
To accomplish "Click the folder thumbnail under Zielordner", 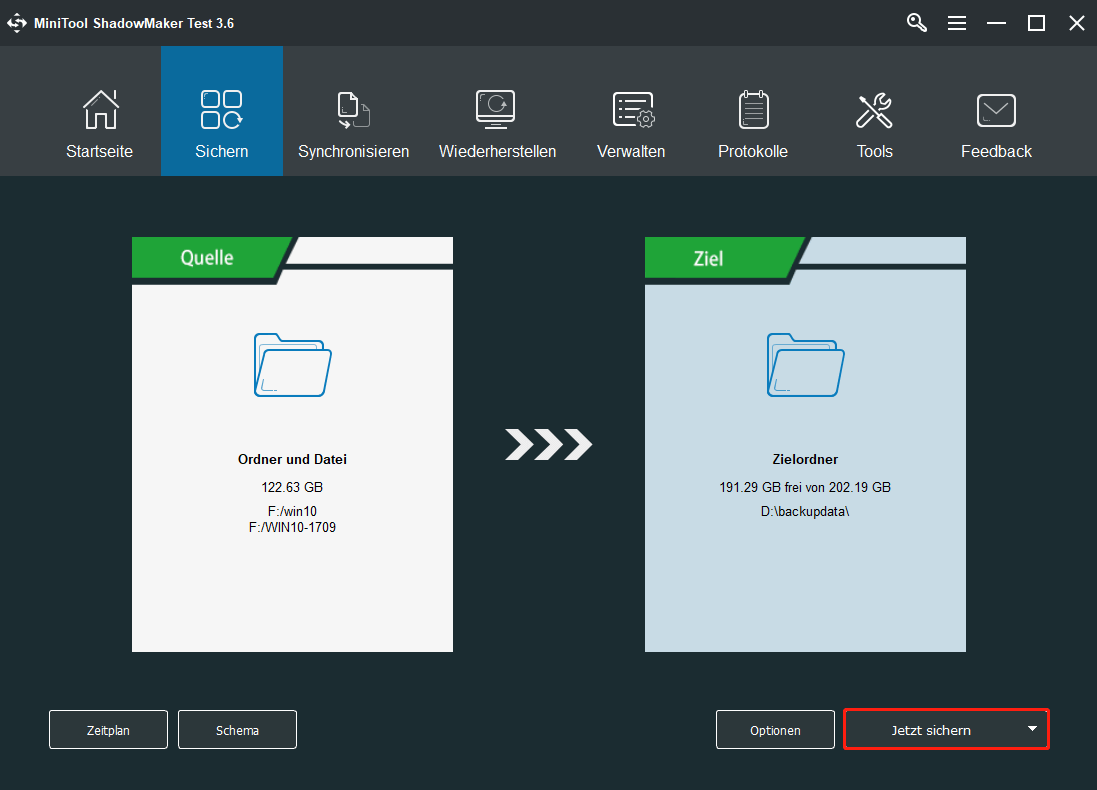I will pyautogui.click(x=805, y=365).
